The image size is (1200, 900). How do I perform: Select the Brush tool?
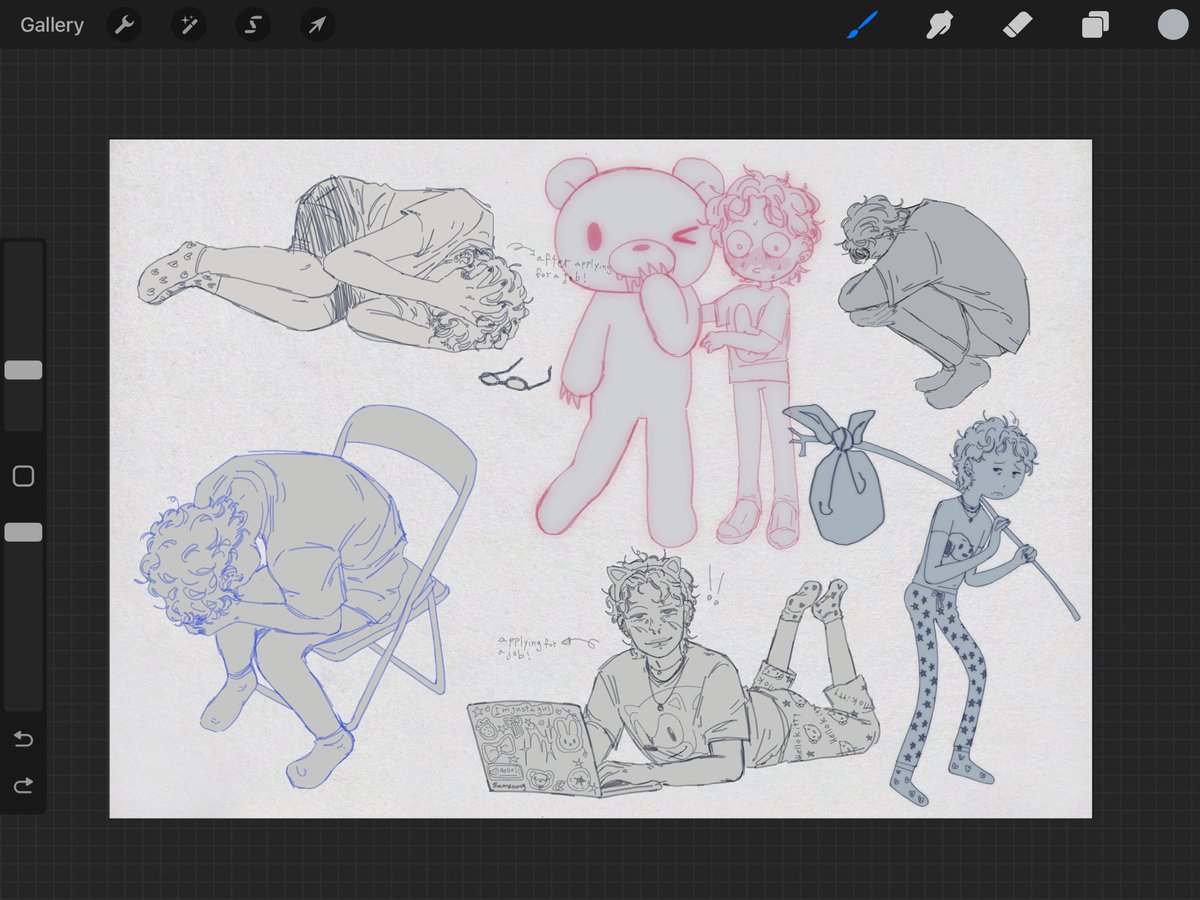[x=861, y=25]
